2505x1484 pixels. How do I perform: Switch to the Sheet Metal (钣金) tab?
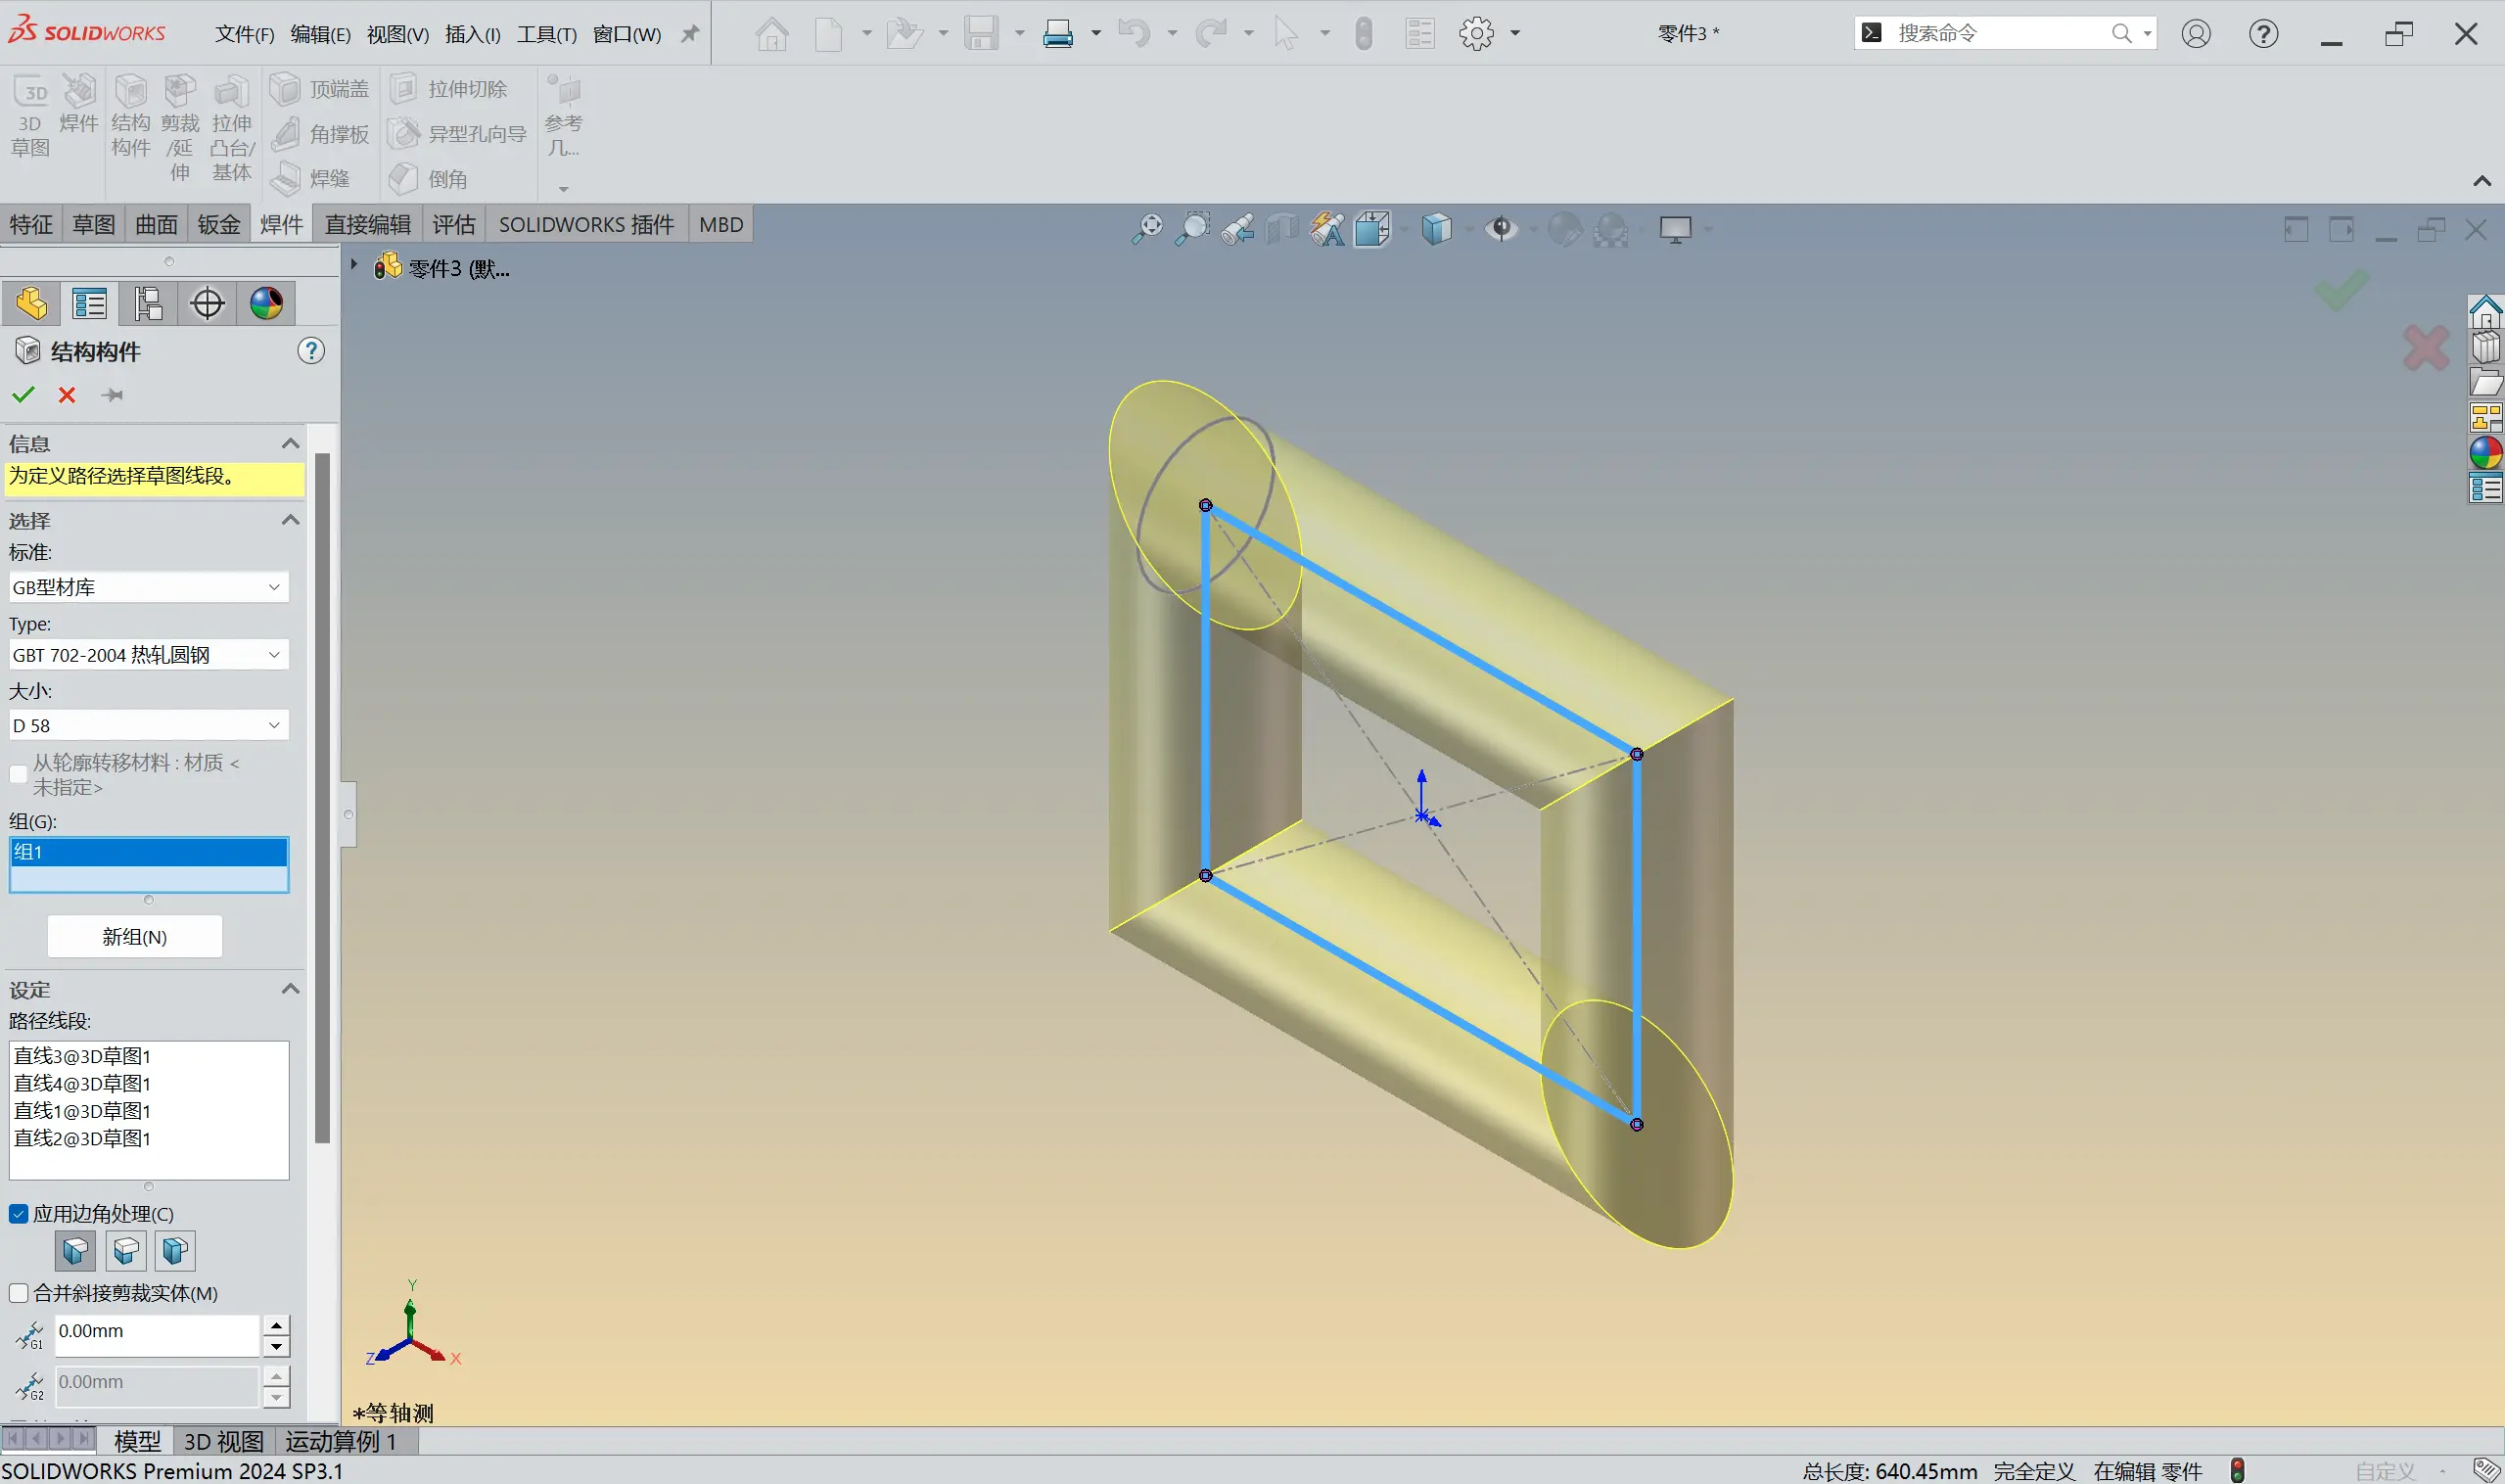click(218, 224)
